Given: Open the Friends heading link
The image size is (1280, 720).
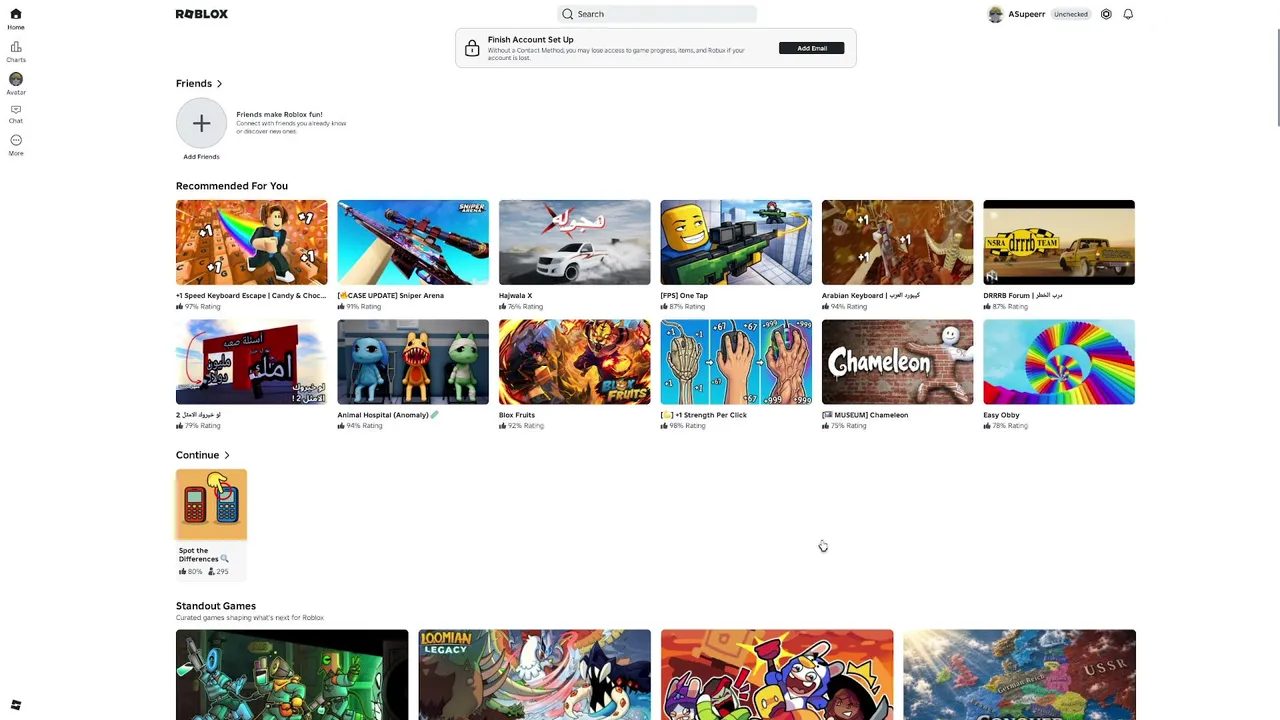Looking at the screenshot, I should 194,84.
